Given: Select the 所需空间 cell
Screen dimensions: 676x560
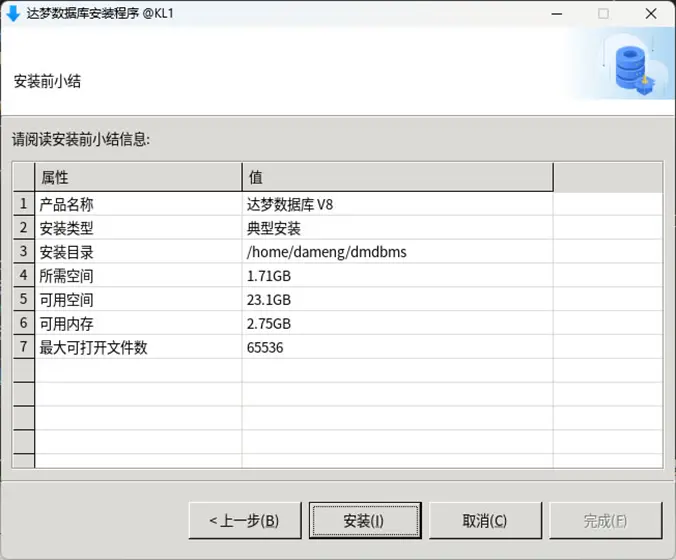Looking at the screenshot, I should click(138, 275).
